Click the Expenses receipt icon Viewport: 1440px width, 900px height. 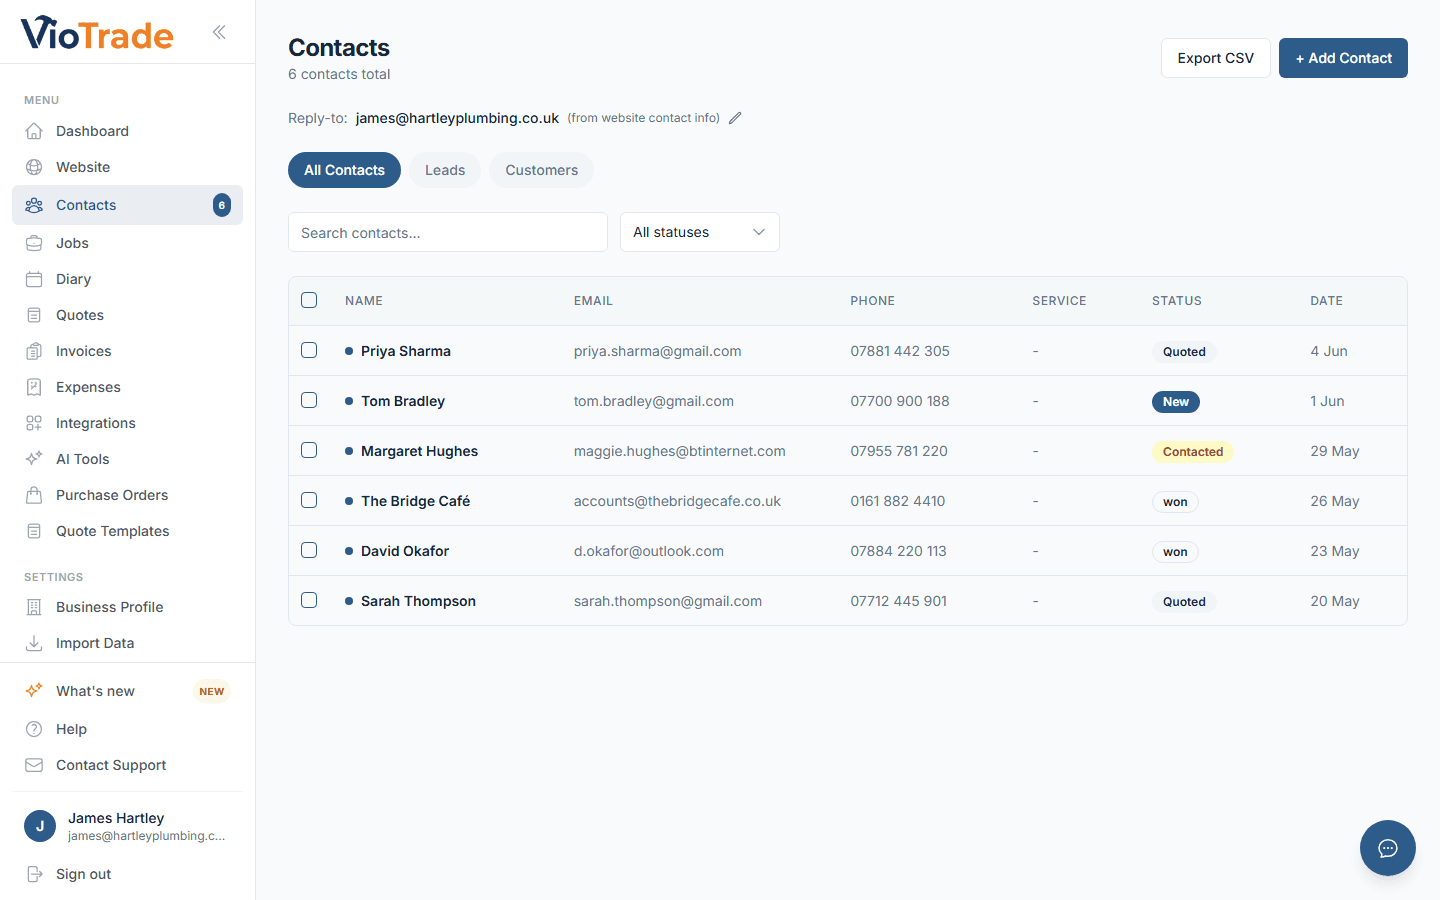34,387
